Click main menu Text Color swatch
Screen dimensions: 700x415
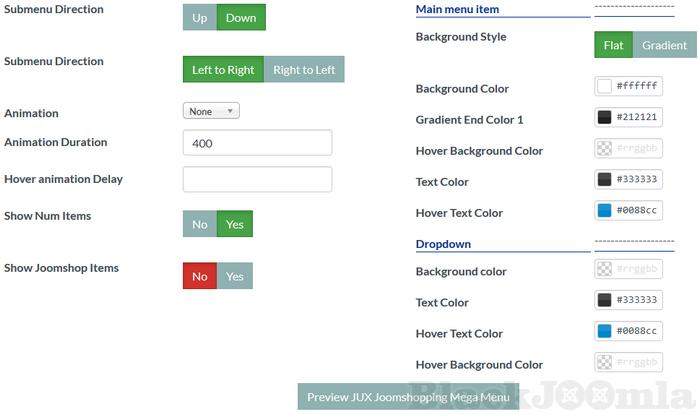coord(604,180)
